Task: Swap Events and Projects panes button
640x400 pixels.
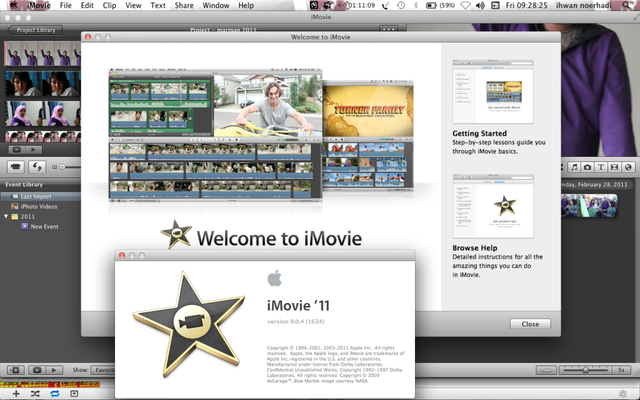Action: (37, 167)
